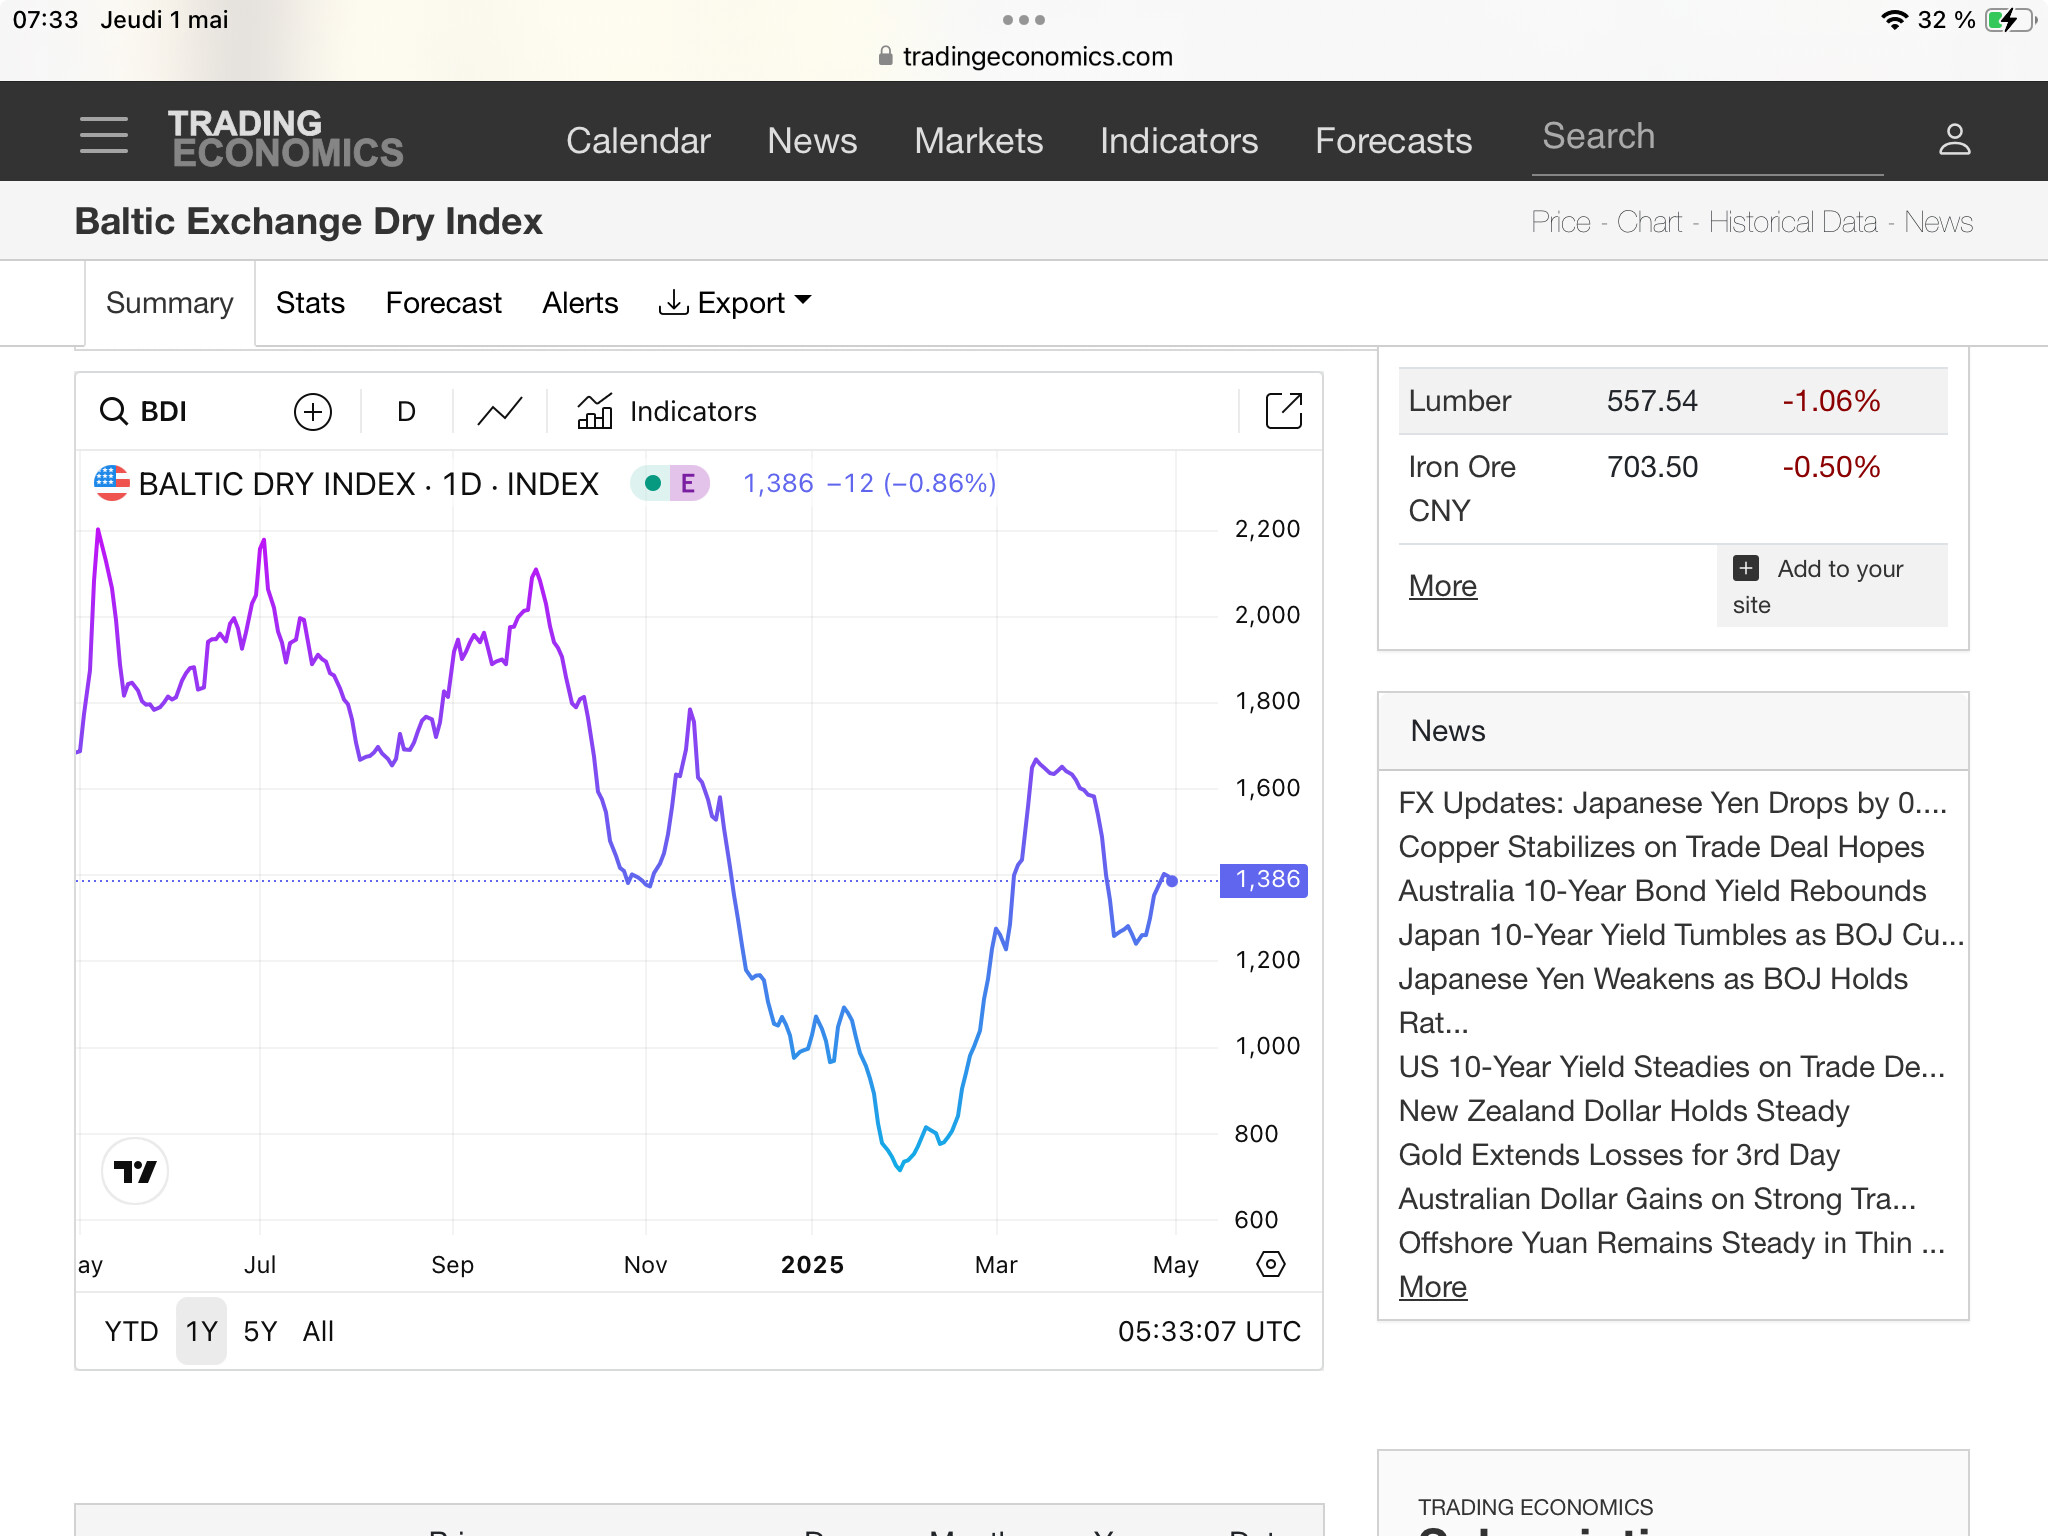The image size is (2048, 1536).
Task: Click the TradingView logo badge
Action: [135, 1171]
